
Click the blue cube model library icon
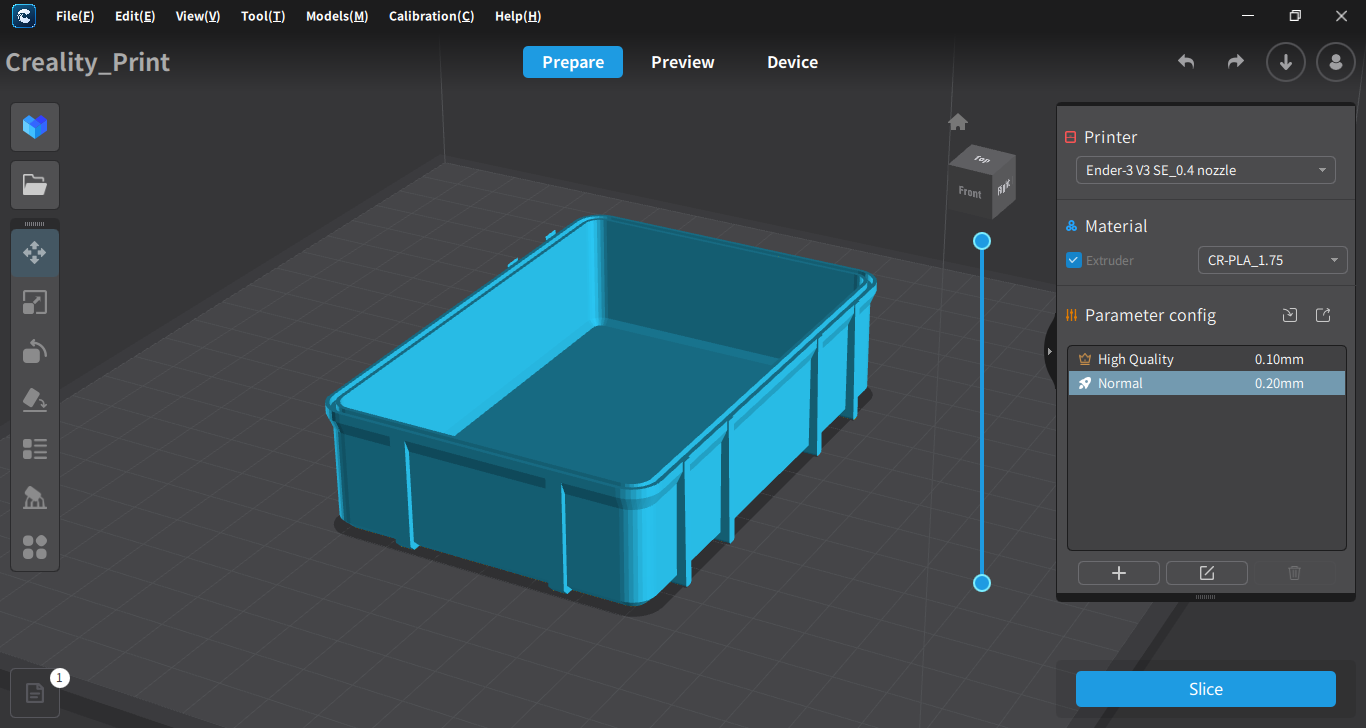35,127
